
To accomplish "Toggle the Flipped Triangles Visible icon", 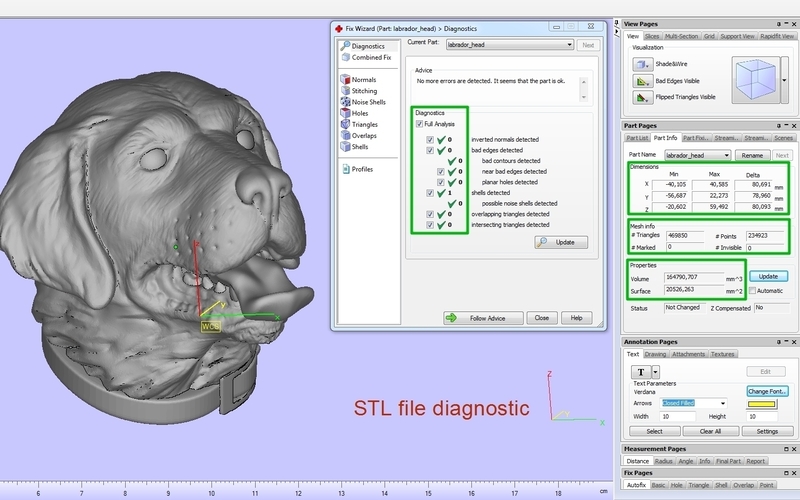I will pos(641,97).
